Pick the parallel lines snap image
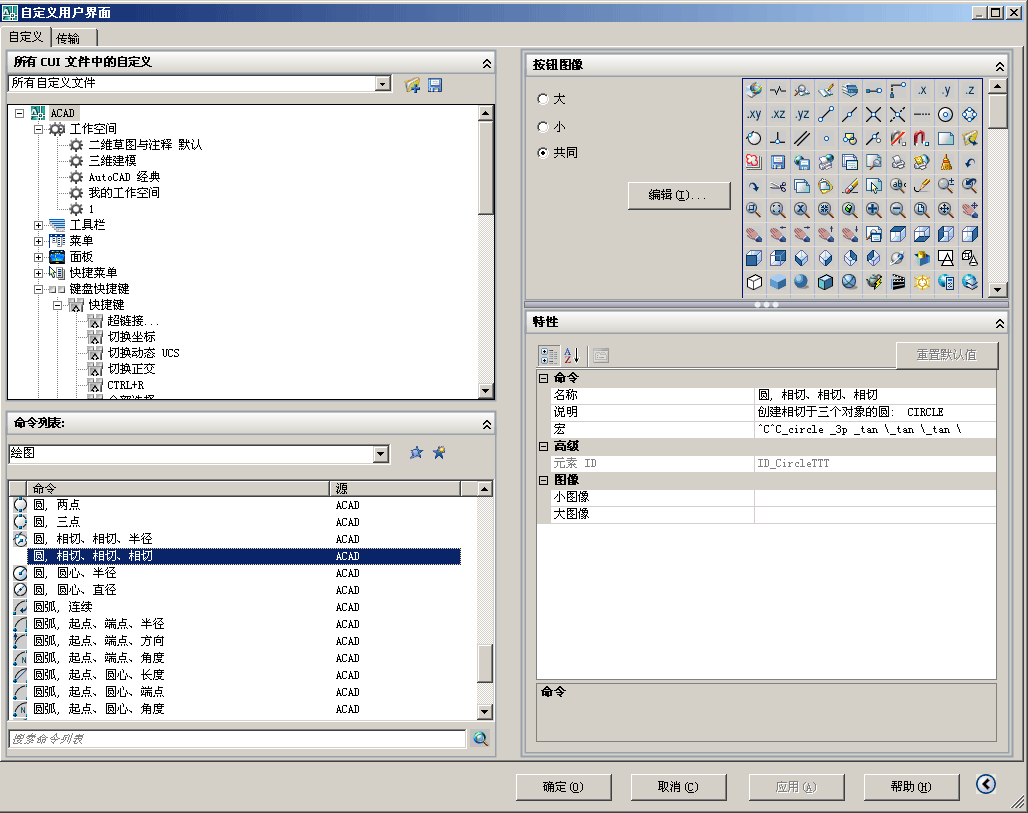Screen dimensions: 1028x813 pos(801,138)
